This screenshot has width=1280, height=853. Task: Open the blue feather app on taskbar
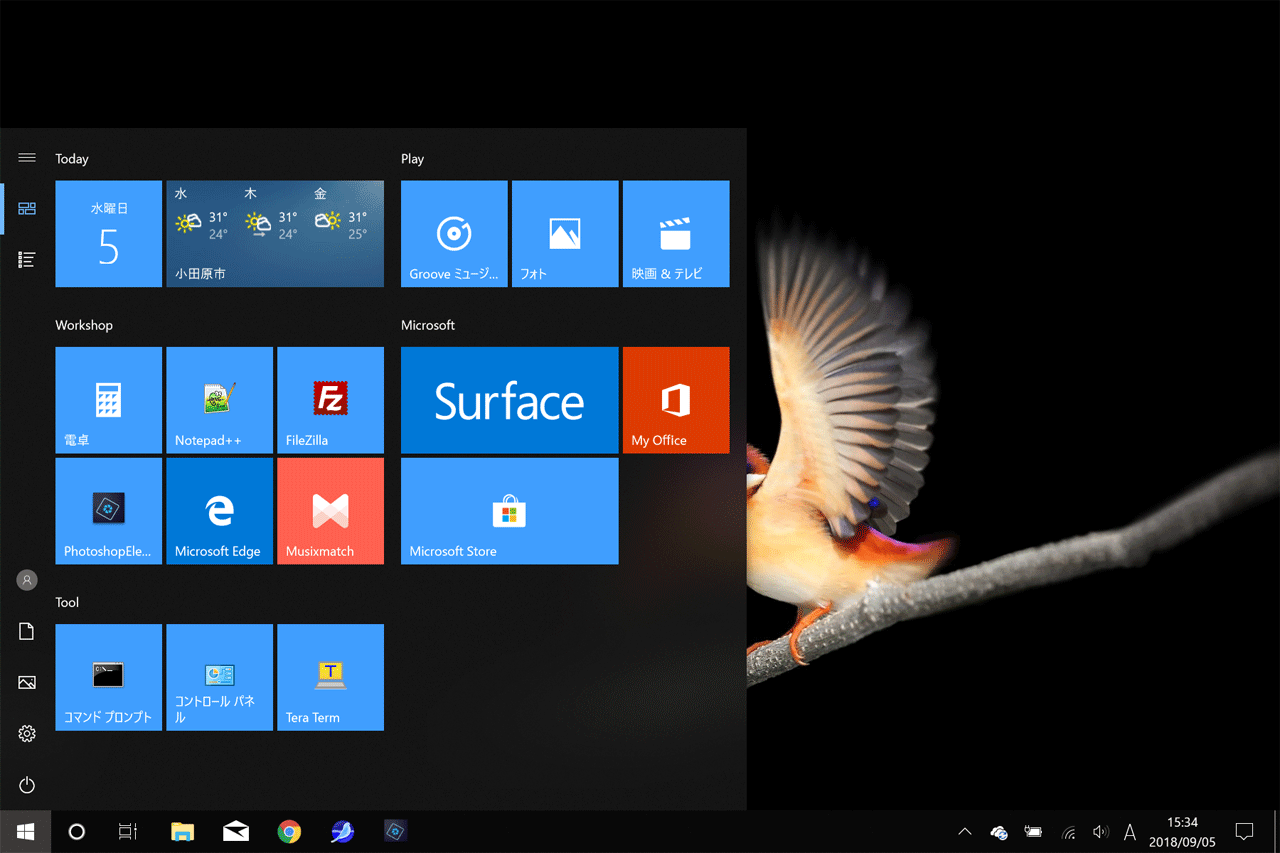pyautogui.click(x=342, y=831)
